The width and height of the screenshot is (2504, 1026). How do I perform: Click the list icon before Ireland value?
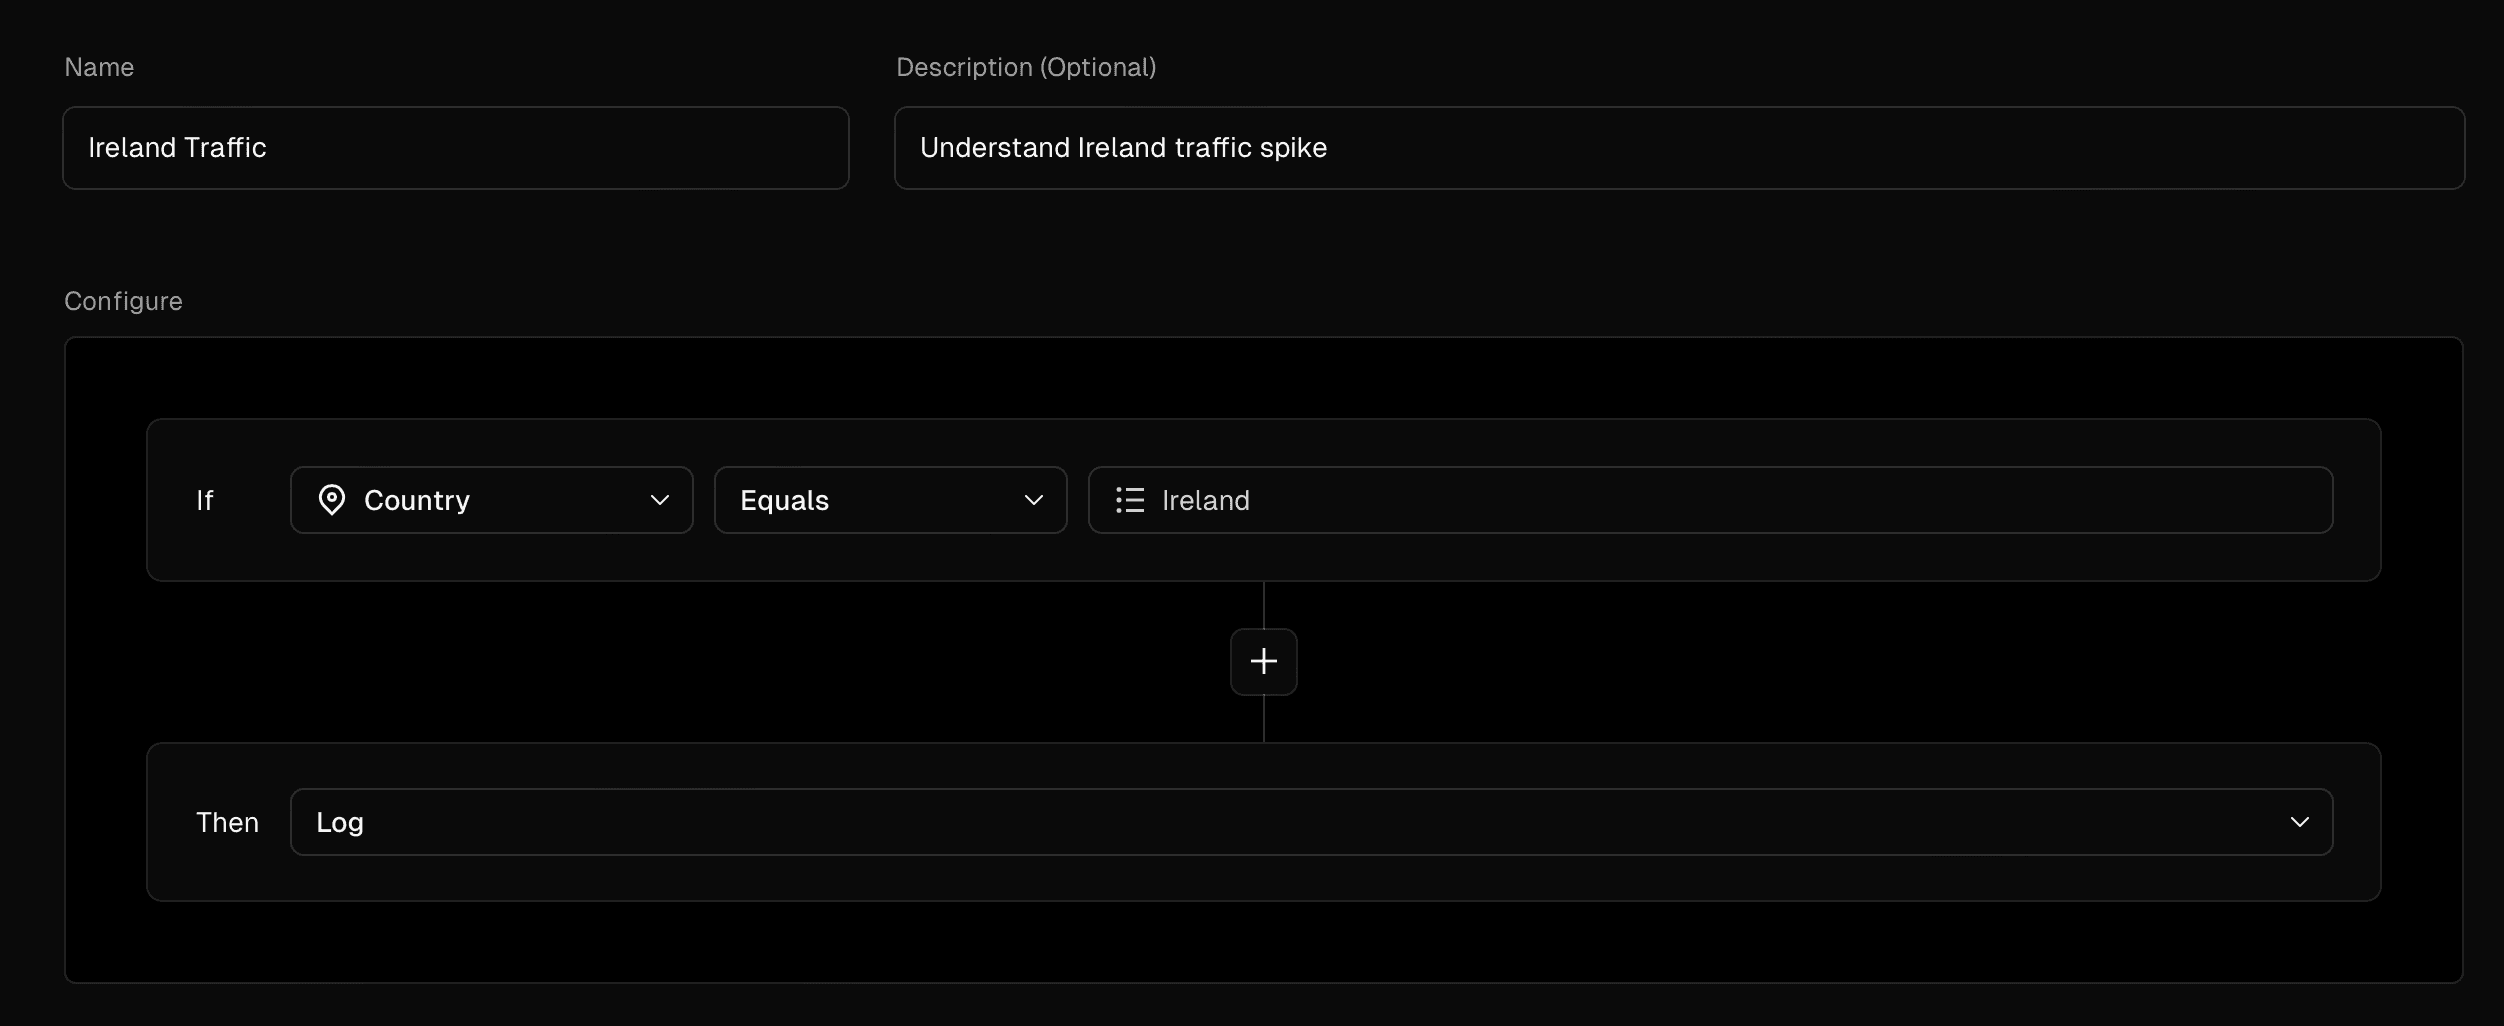pos(1130,500)
